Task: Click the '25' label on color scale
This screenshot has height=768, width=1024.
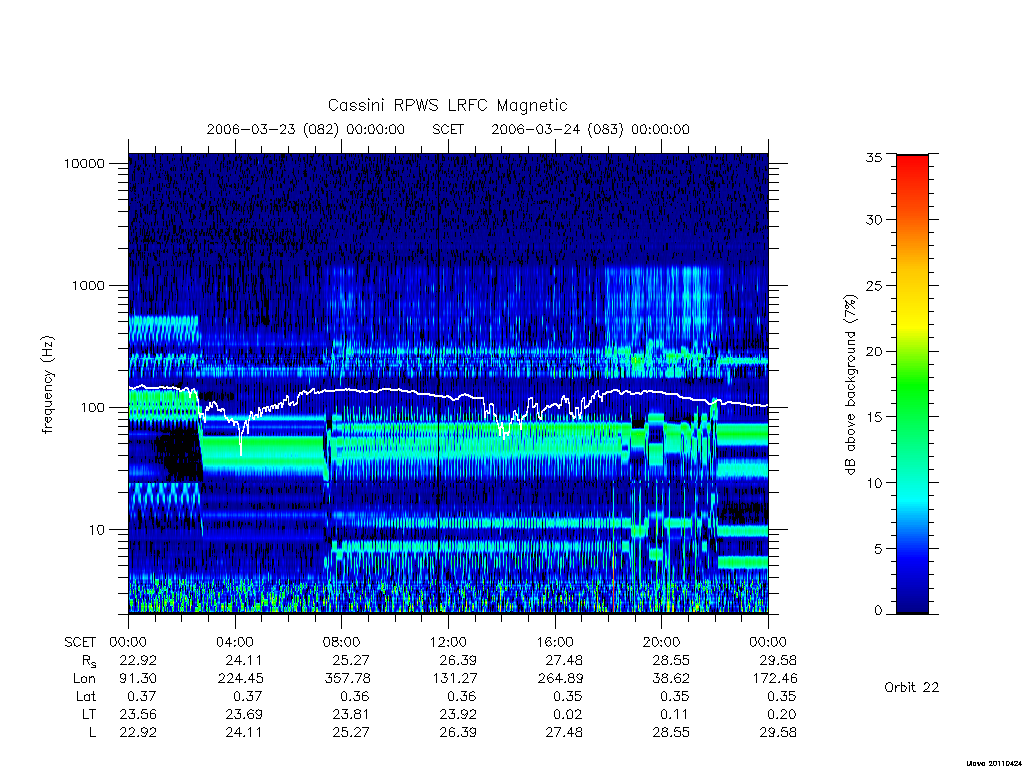Action: point(874,286)
